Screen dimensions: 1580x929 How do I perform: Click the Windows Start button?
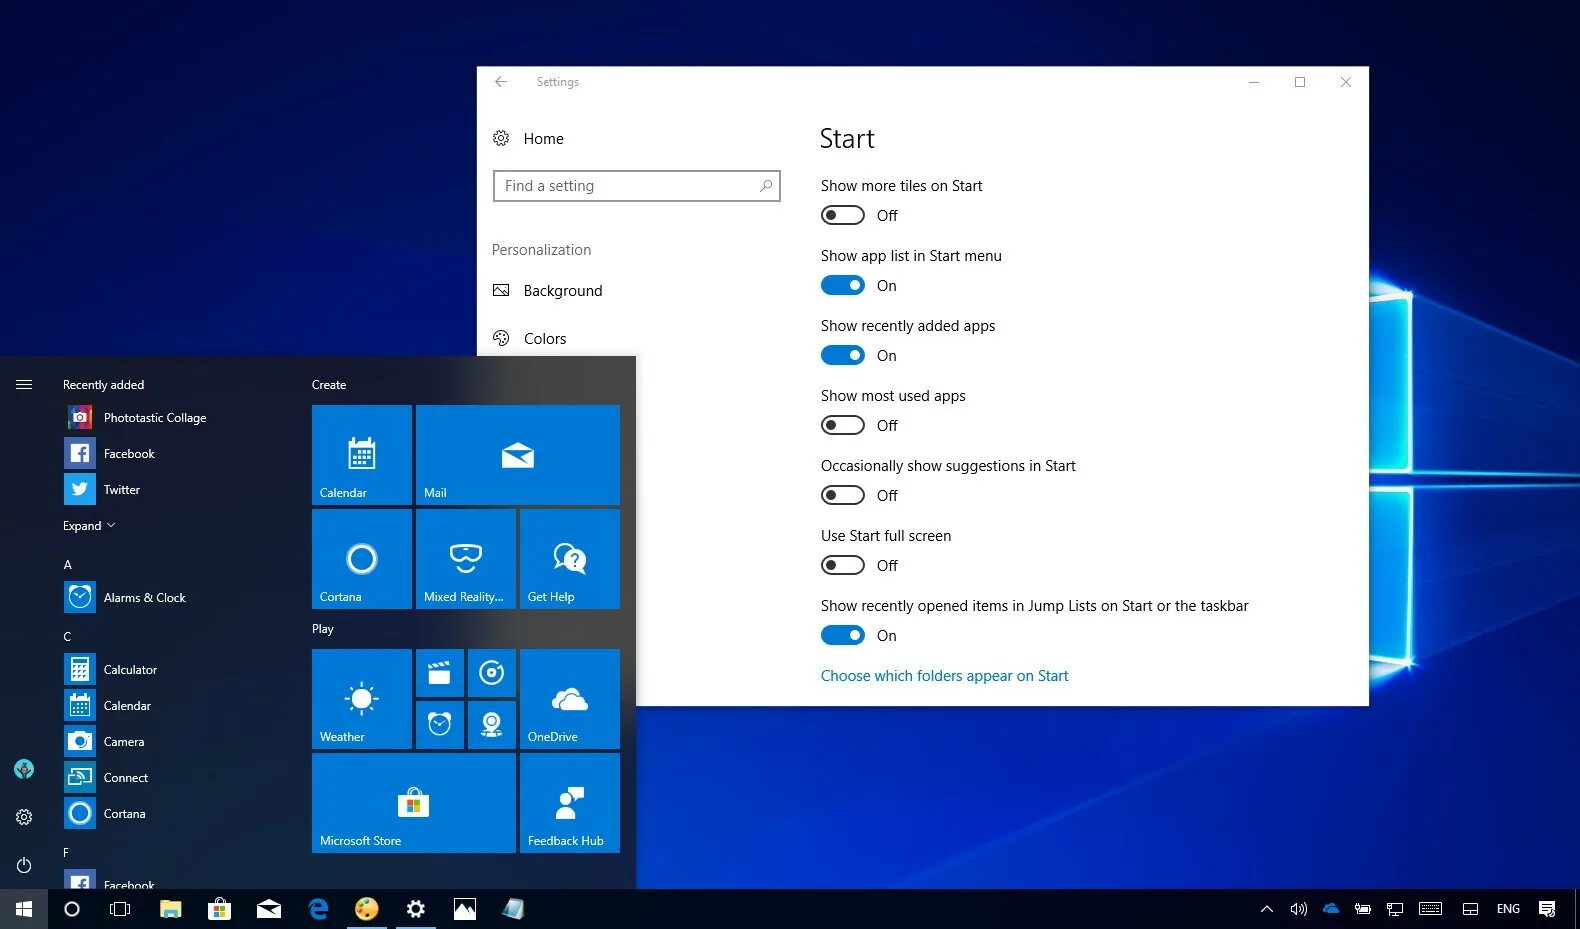(24, 909)
